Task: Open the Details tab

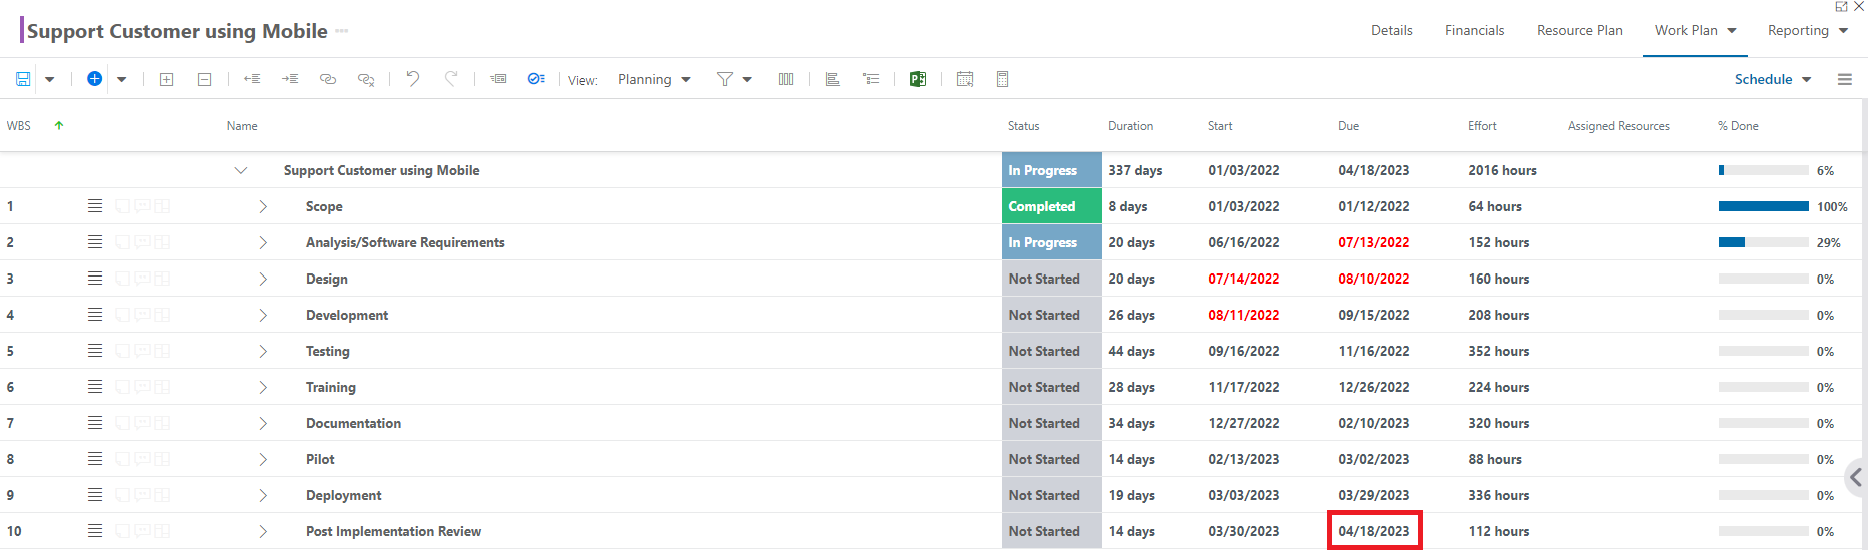Action: click(x=1392, y=31)
